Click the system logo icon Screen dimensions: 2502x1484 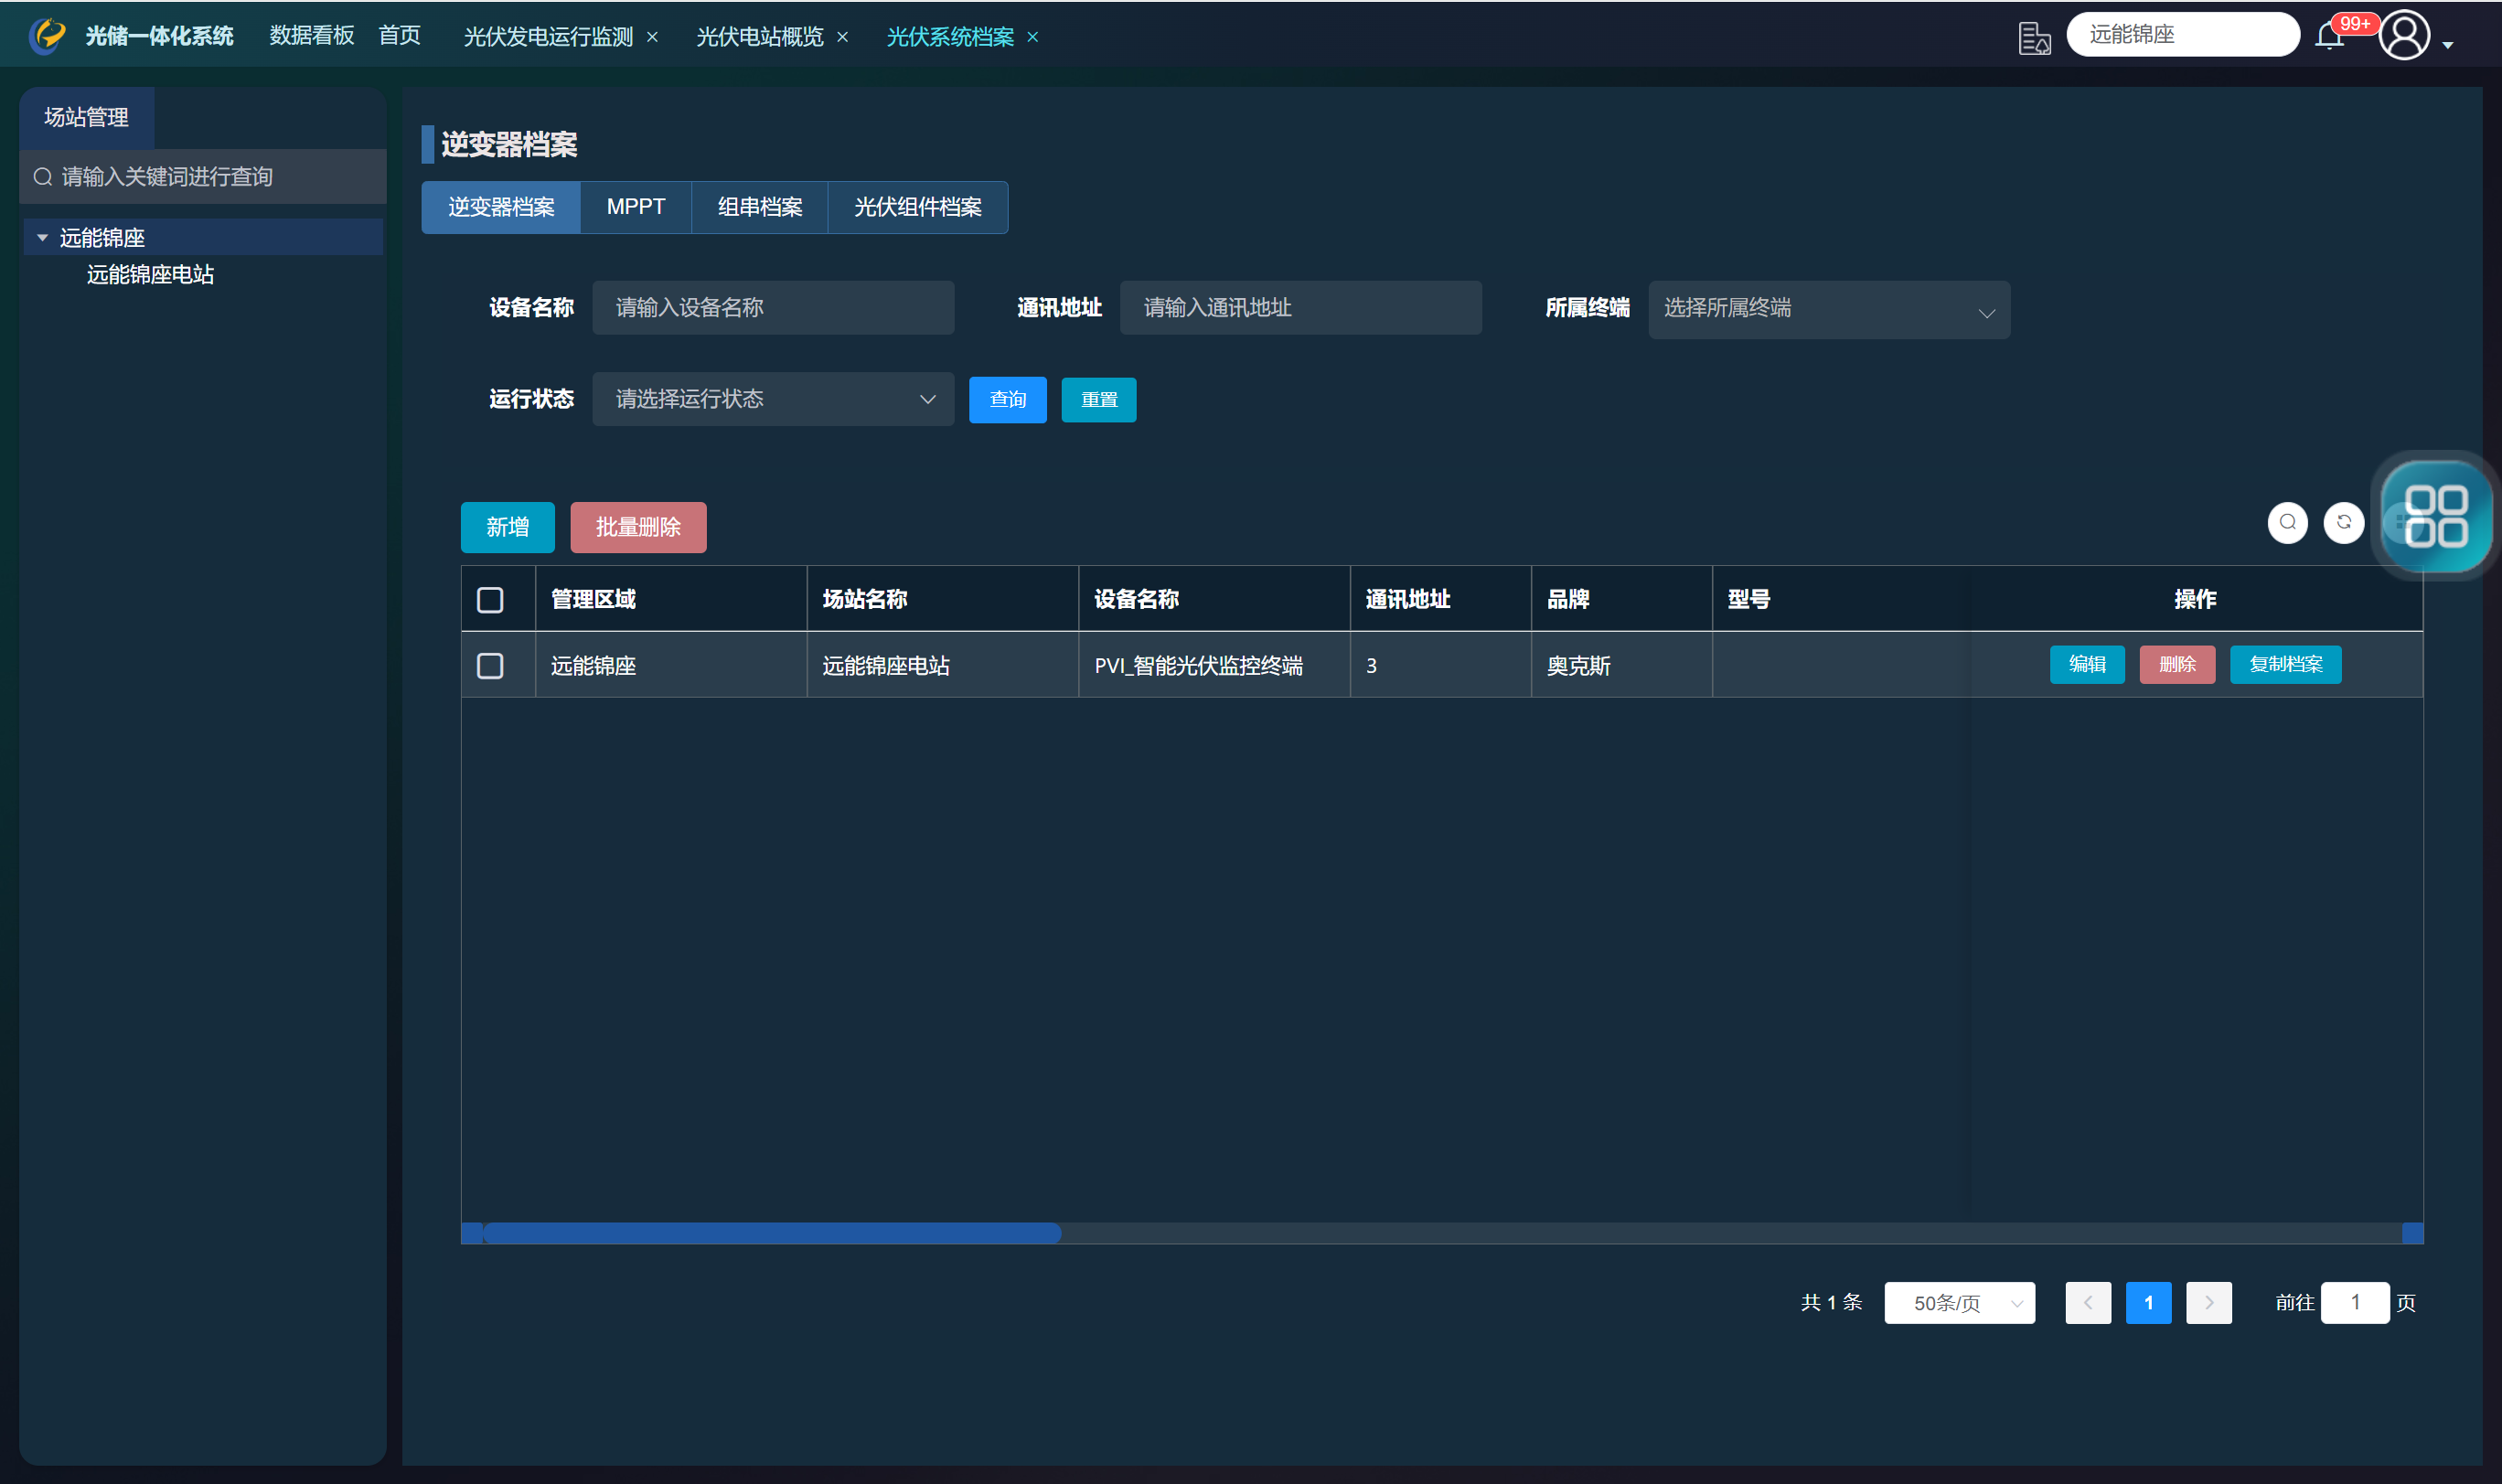click(47, 36)
